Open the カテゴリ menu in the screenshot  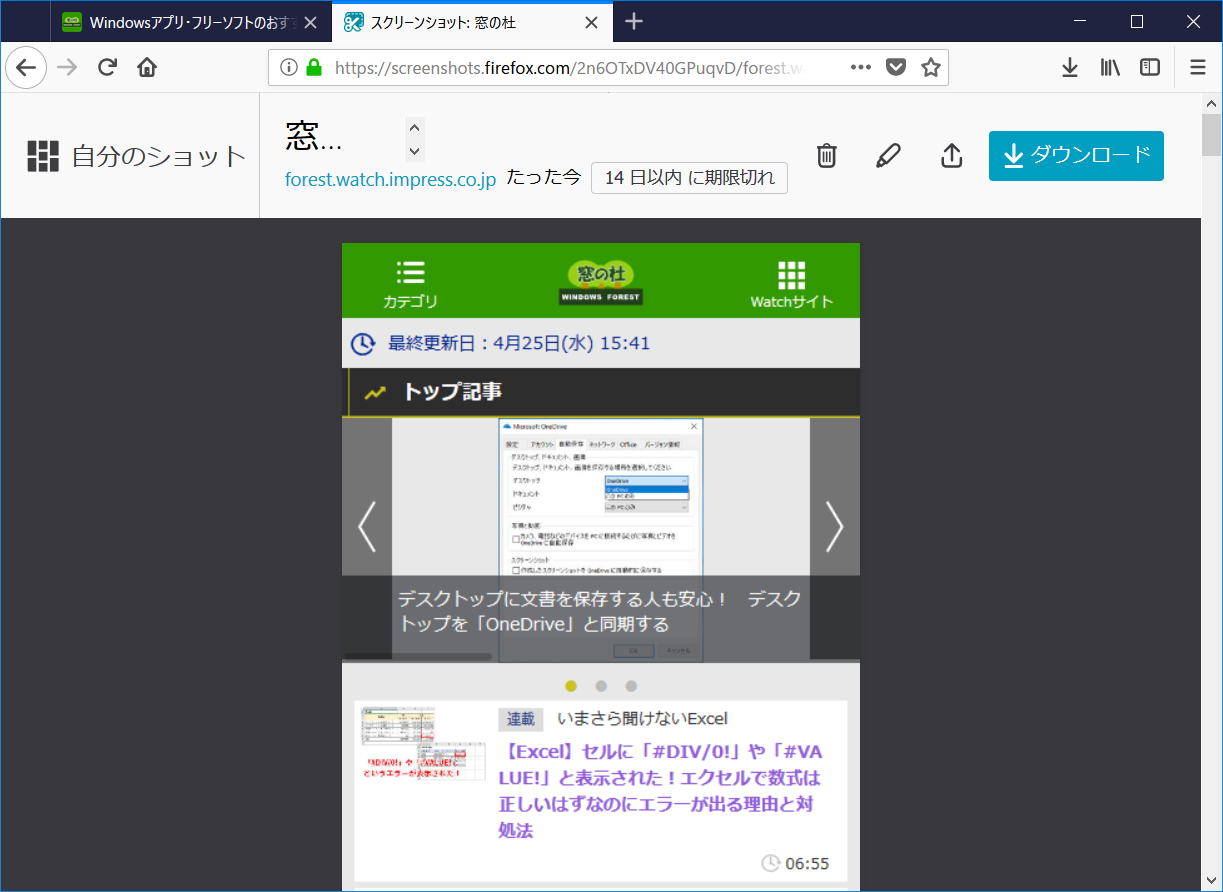[x=409, y=280]
